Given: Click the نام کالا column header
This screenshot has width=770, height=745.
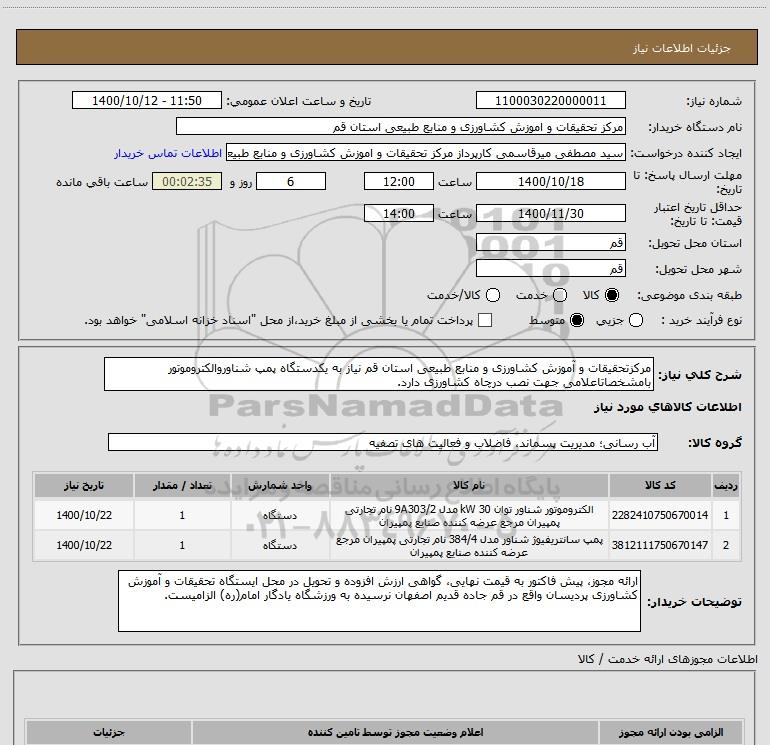Looking at the screenshot, I should point(469,485).
